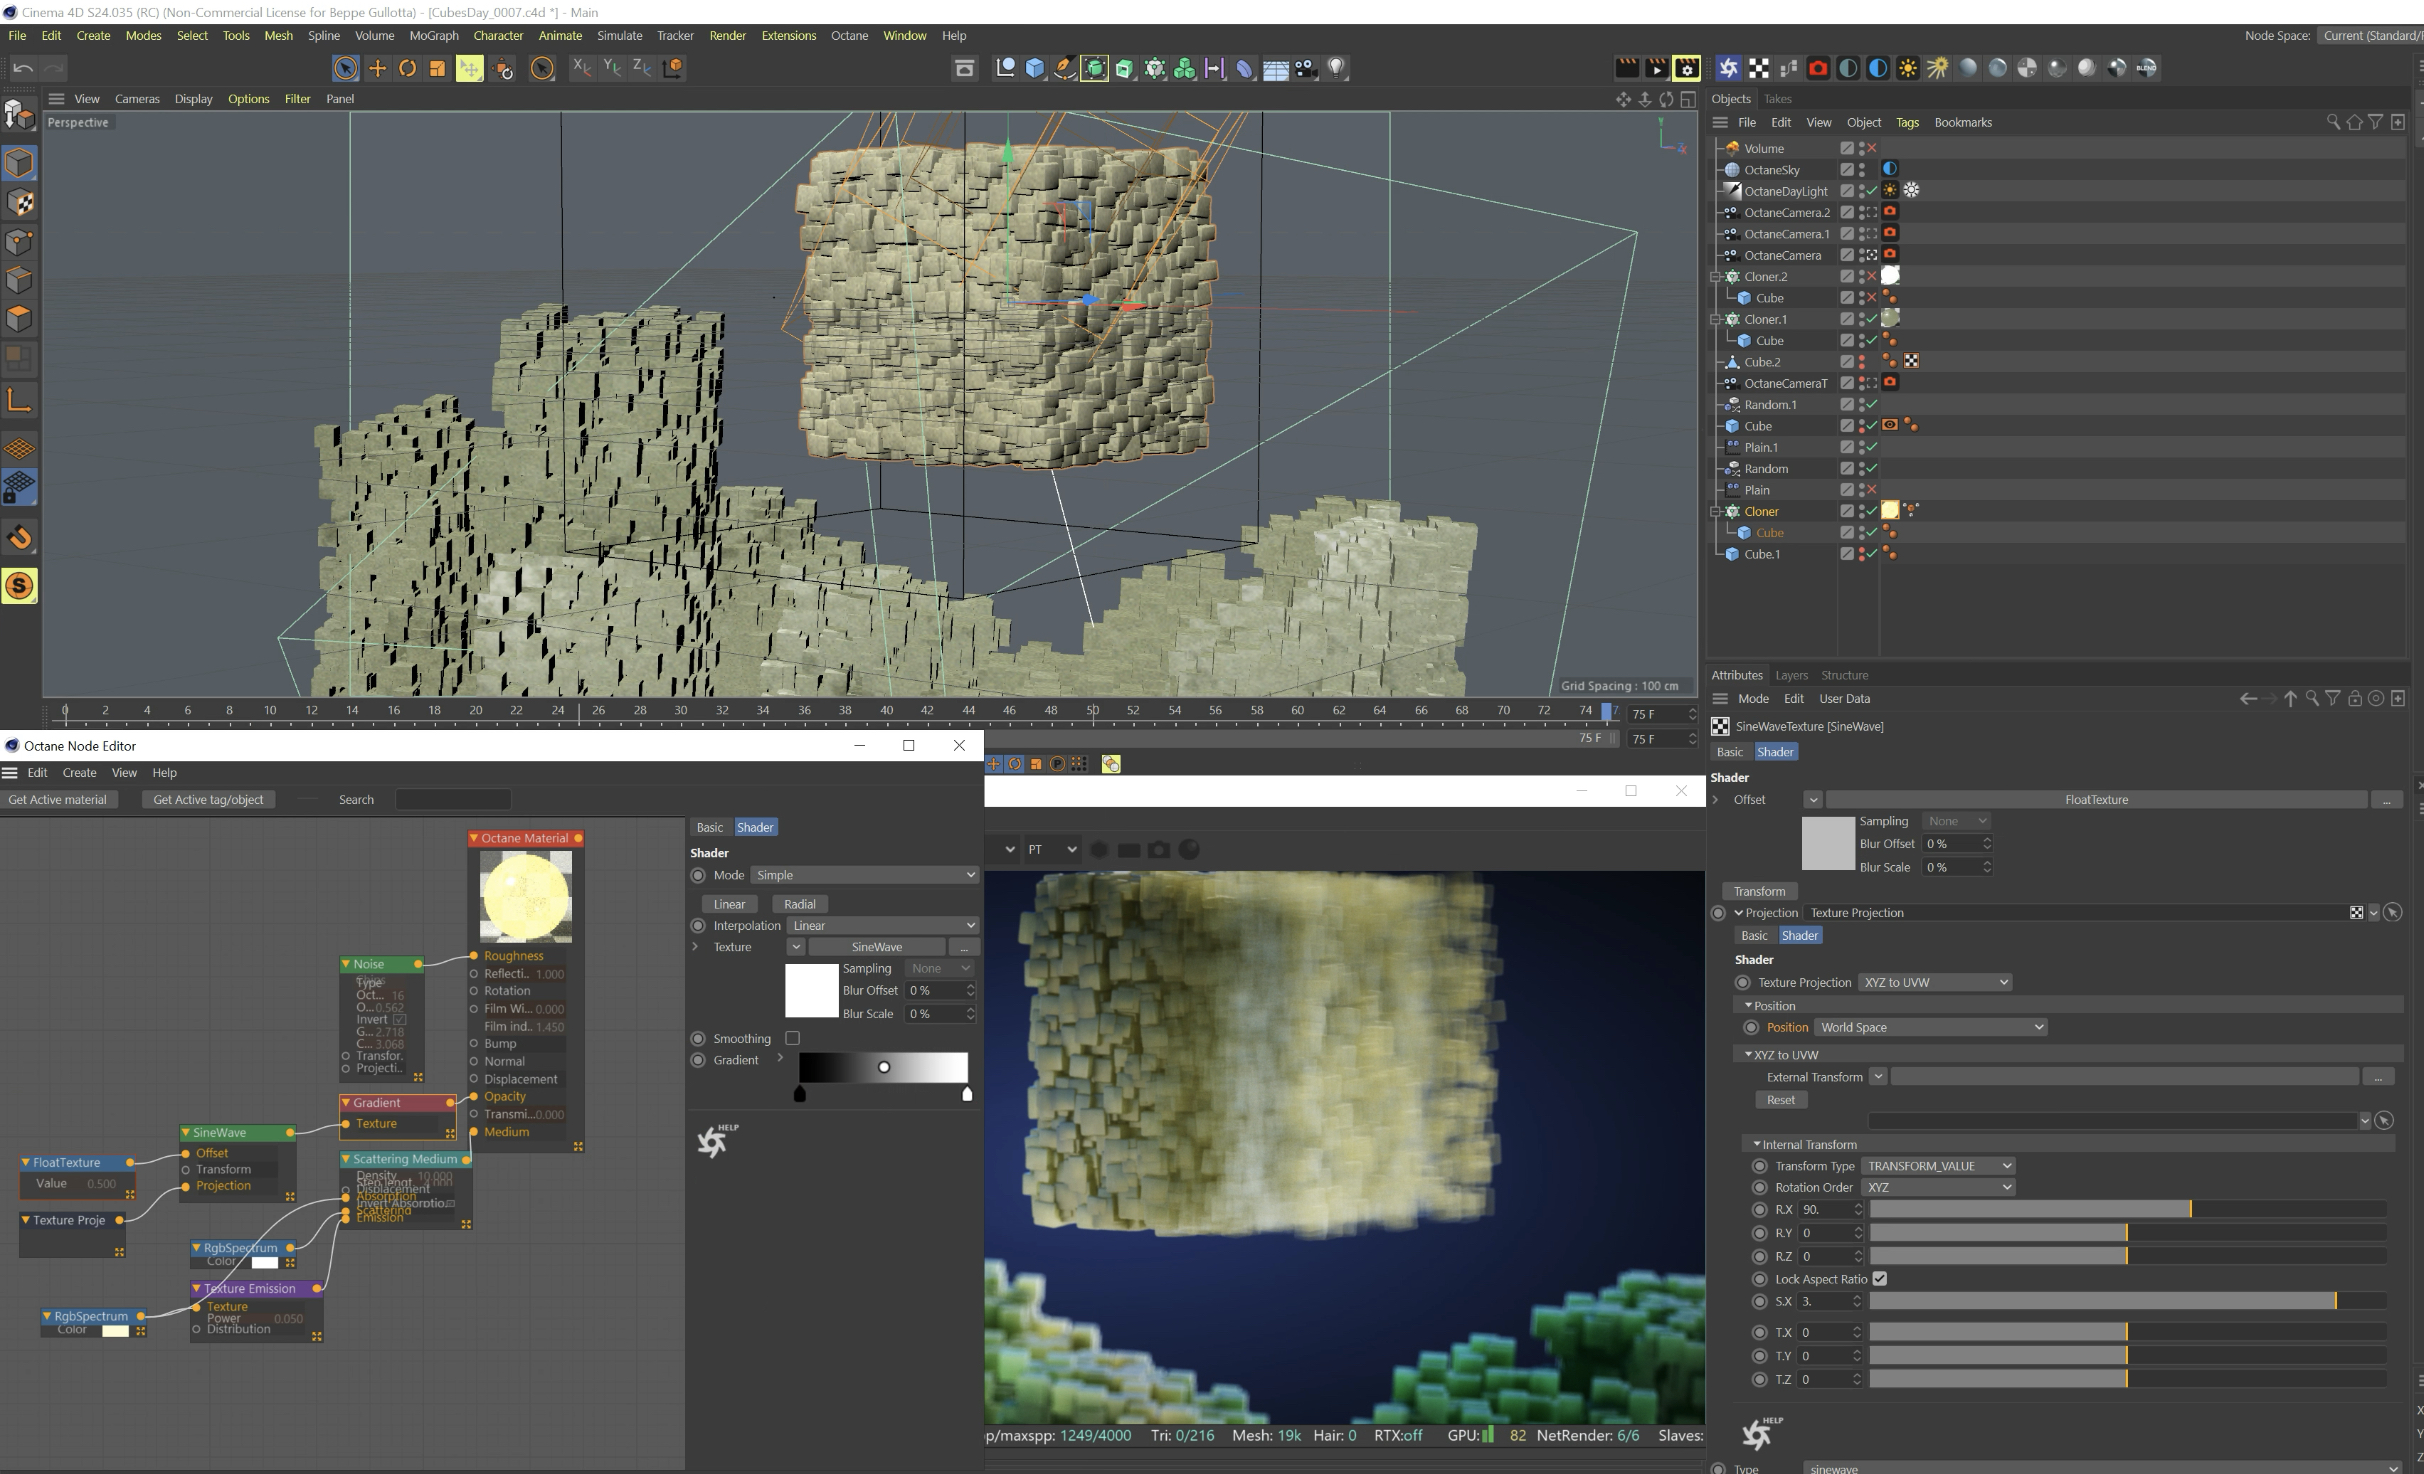Click the Octane Blend material sphere icon
Image resolution: width=2424 pixels, height=1474 pixels.
pyautogui.click(x=2146, y=68)
